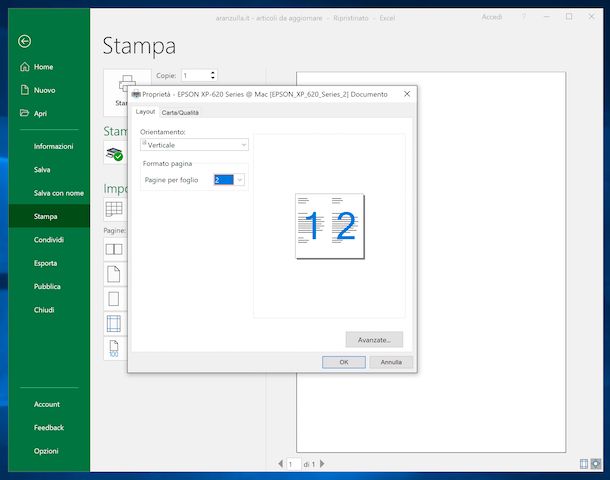Click the Apri folder icon
This screenshot has width=610, height=480.
(24, 113)
